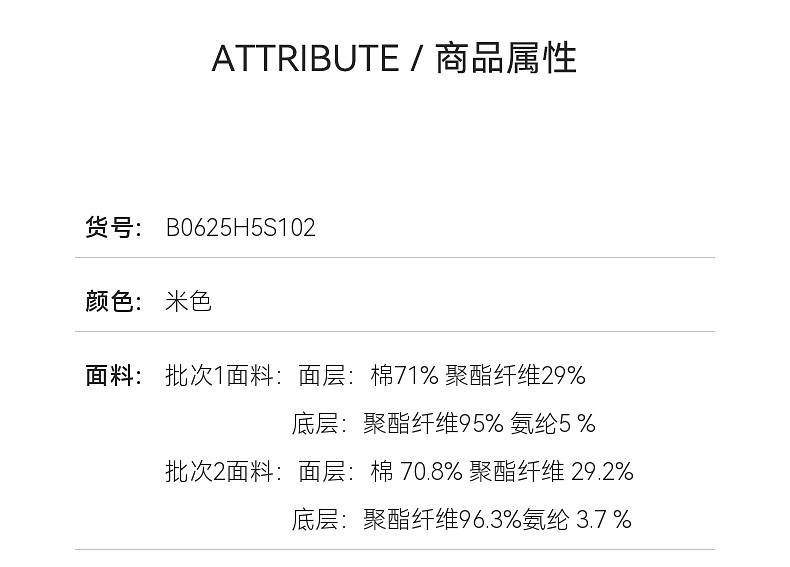Click 面层 label in the 批次2面料 row
The height and width of the screenshot is (567, 790).
[x=321, y=471]
